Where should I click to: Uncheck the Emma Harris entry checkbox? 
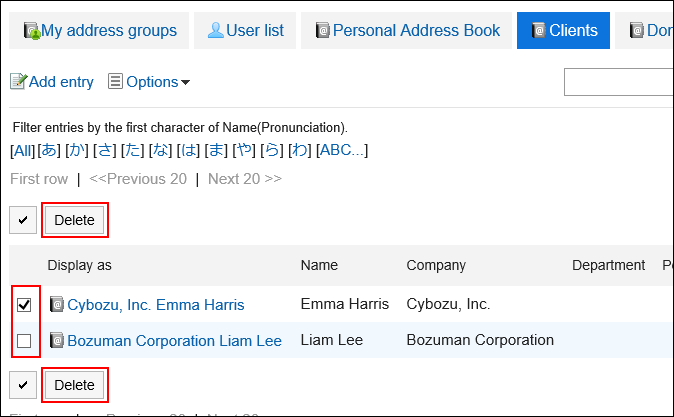coord(24,304)
